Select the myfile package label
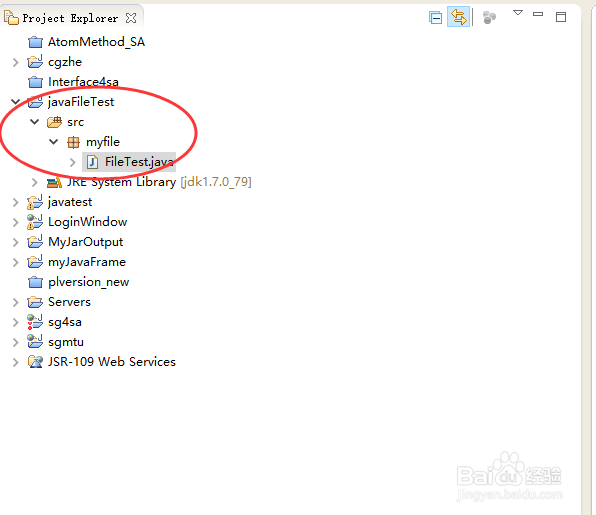Screen dimensions: 596x515 pyautogui.click(x=103, y=142)
